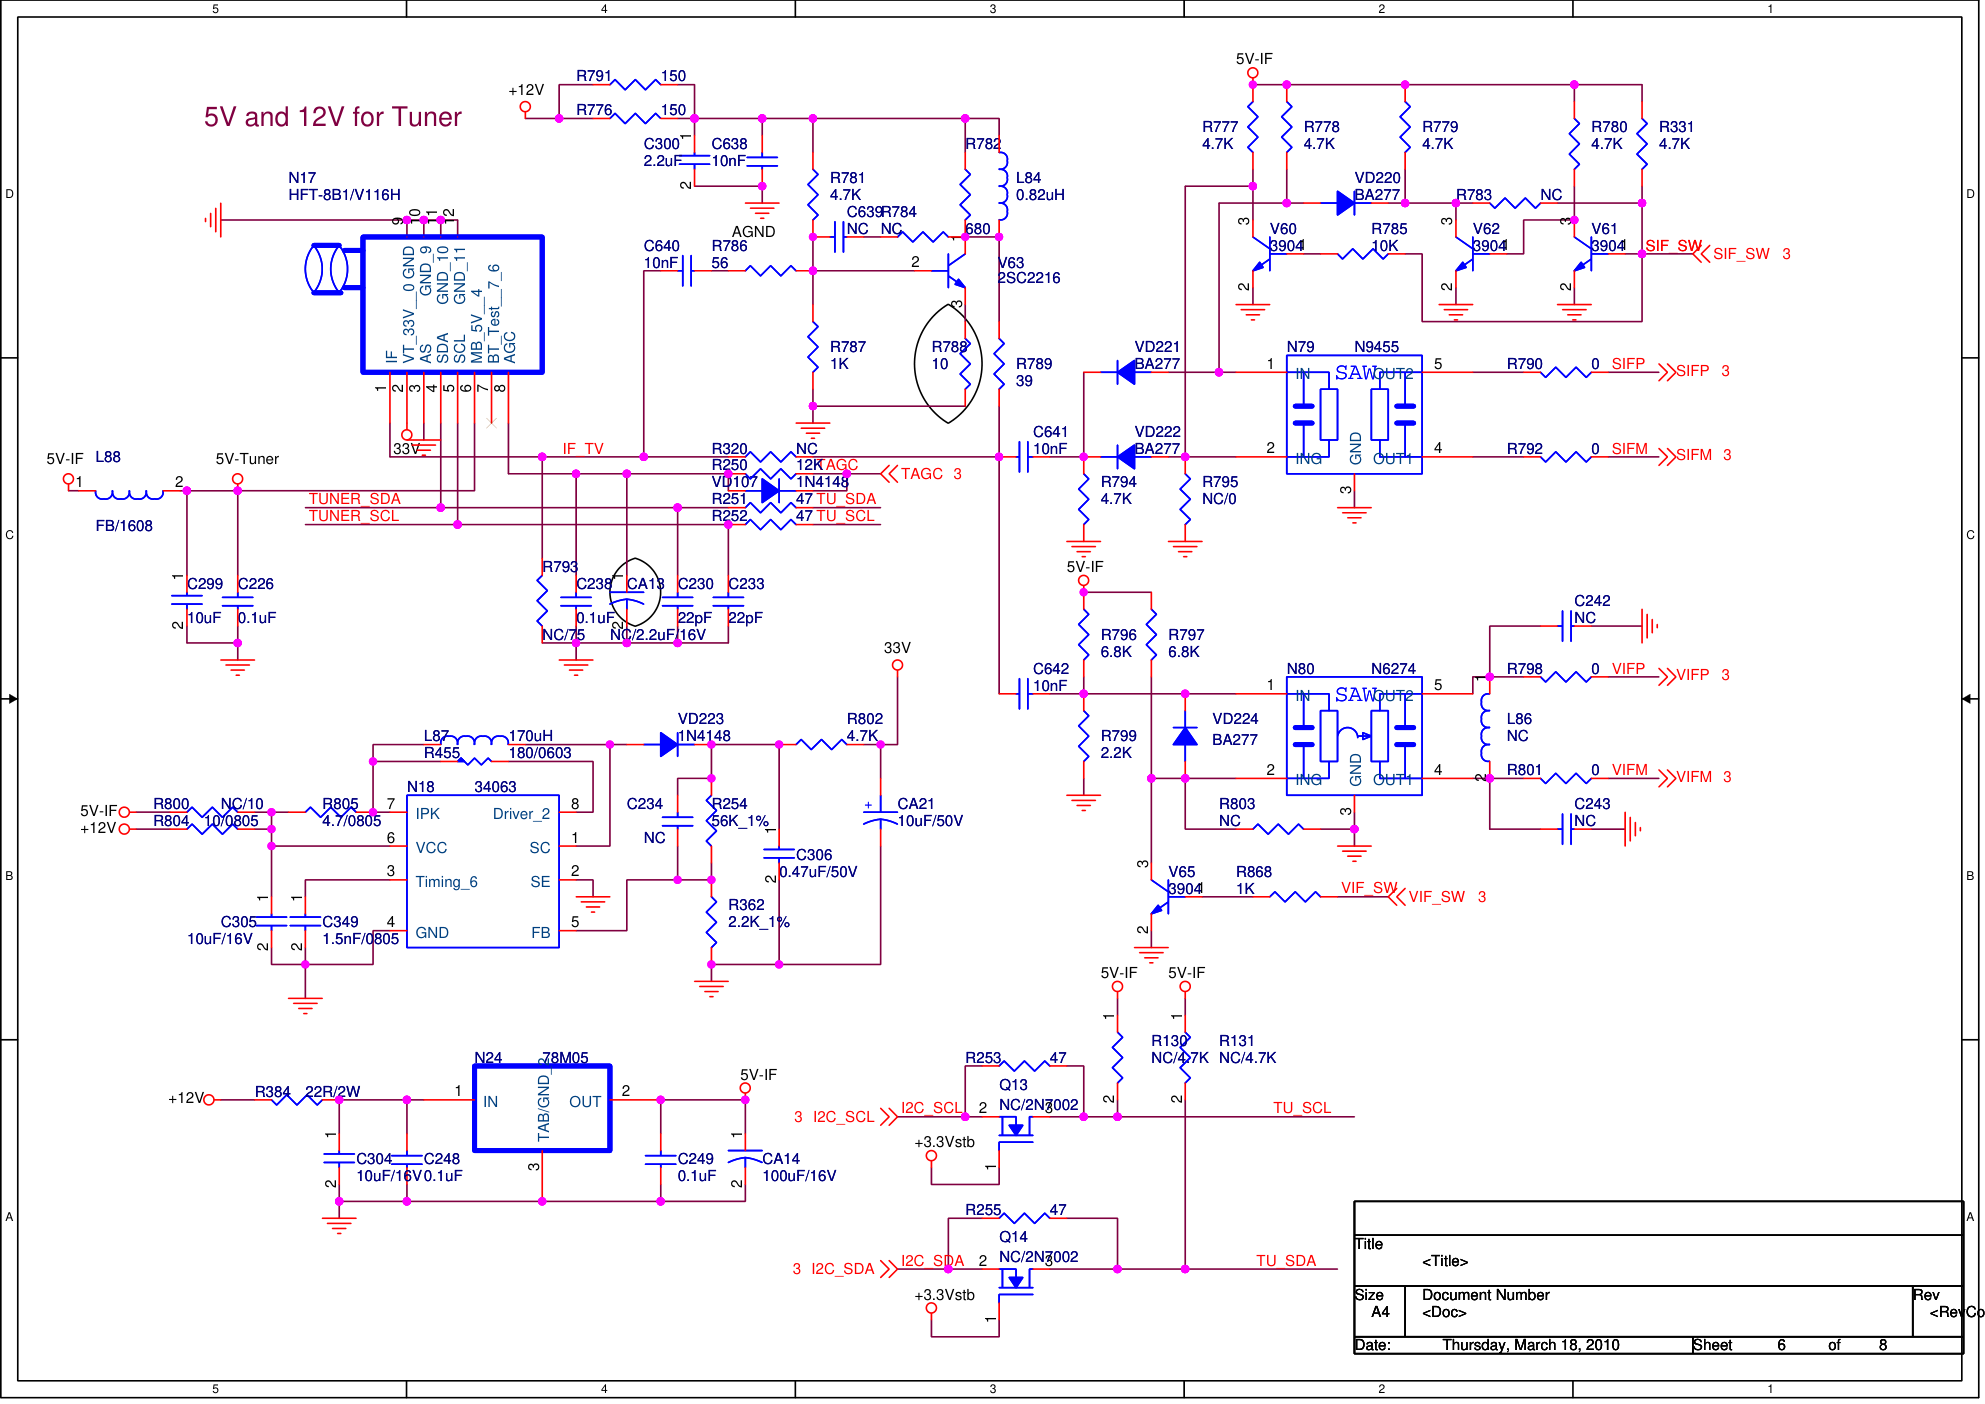Screen dimensions: 1985x1404
Task: Select diode VD220 BA277
Action: (1345, 203)
